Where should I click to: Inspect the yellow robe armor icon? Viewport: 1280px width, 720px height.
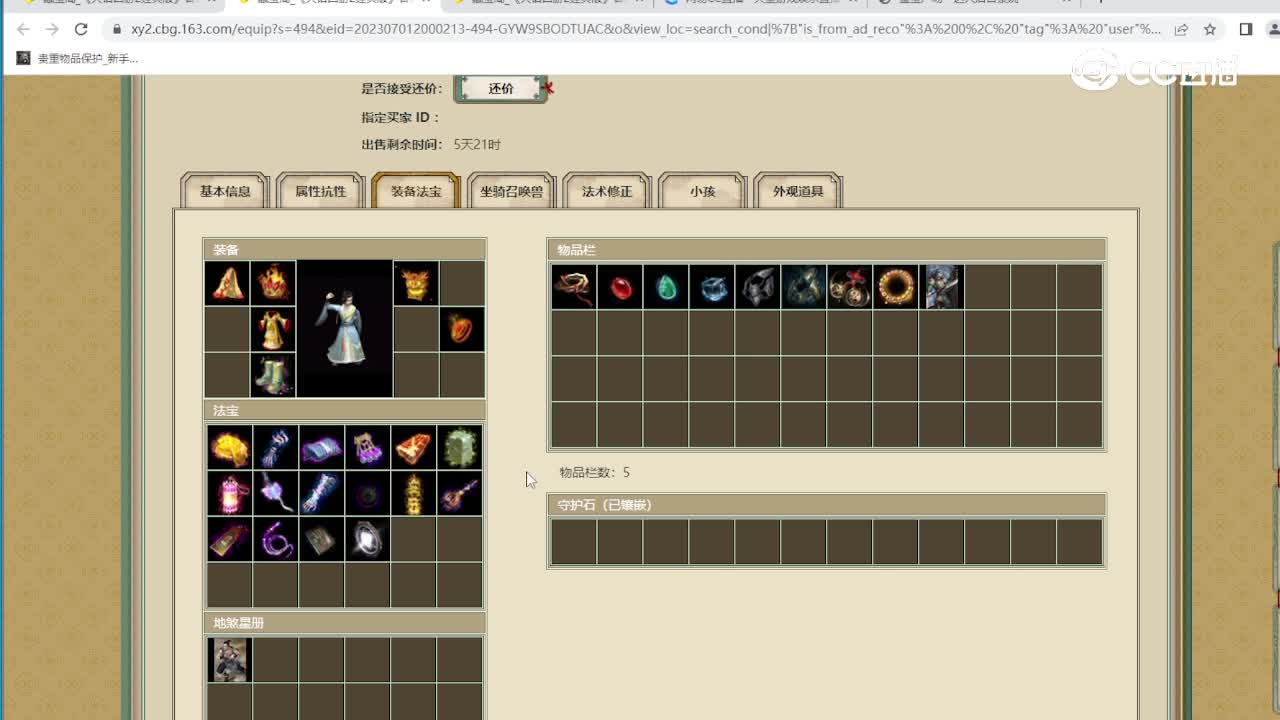273,330
